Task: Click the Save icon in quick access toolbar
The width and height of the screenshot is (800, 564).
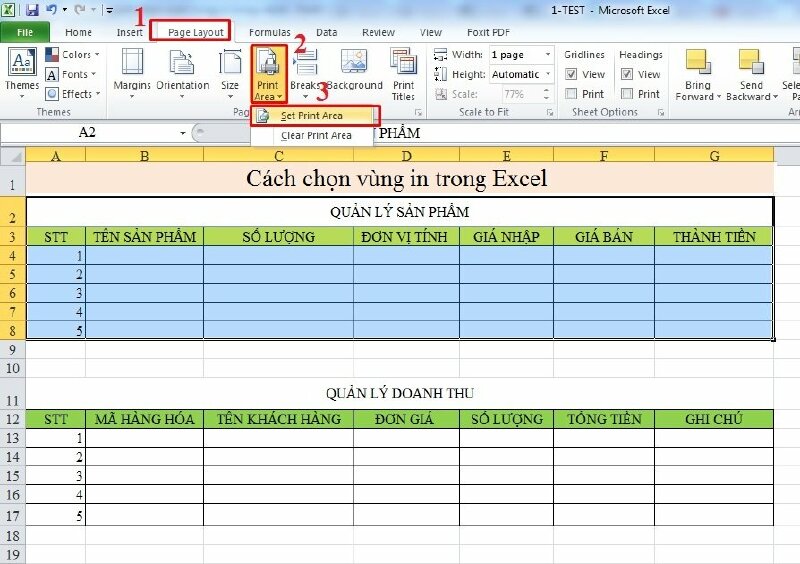Action: pyautogui.click(x=32, y=9)
